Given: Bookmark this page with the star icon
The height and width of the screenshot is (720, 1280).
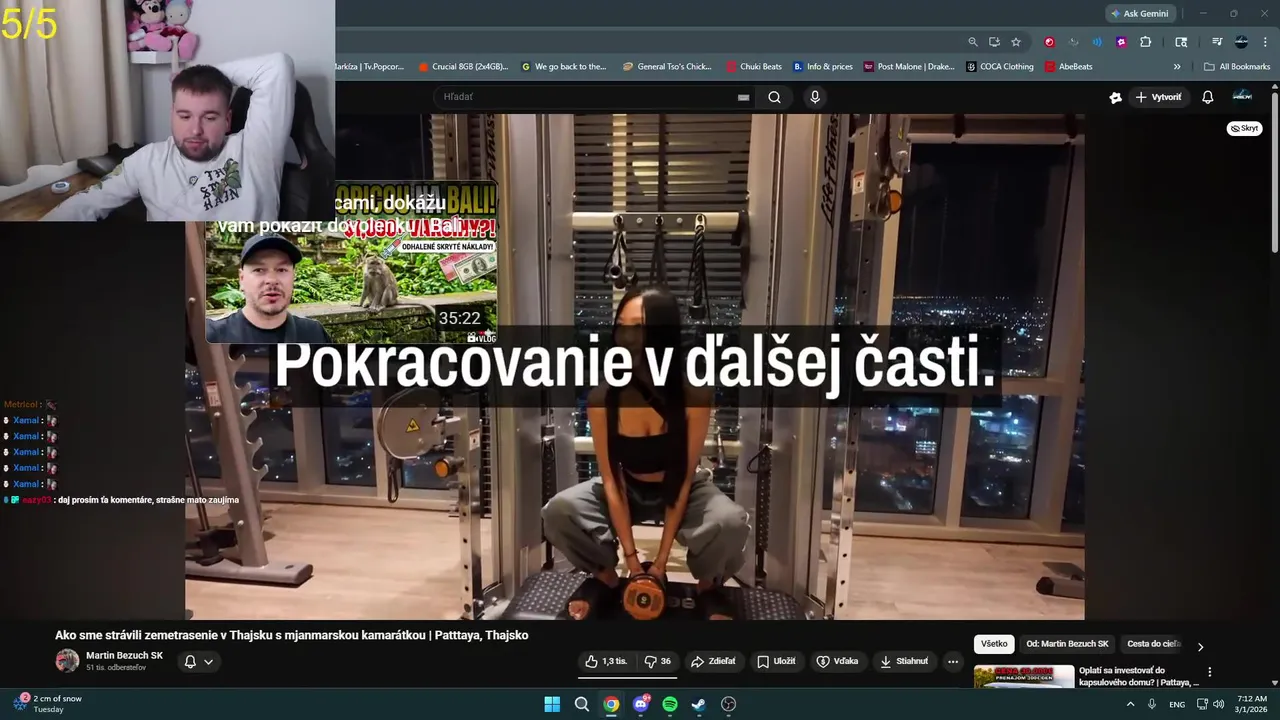Looking at the screenshot, I should [1016, 42].
